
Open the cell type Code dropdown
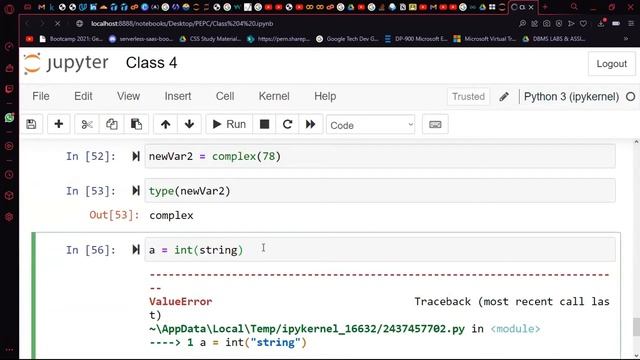point(371,125)
